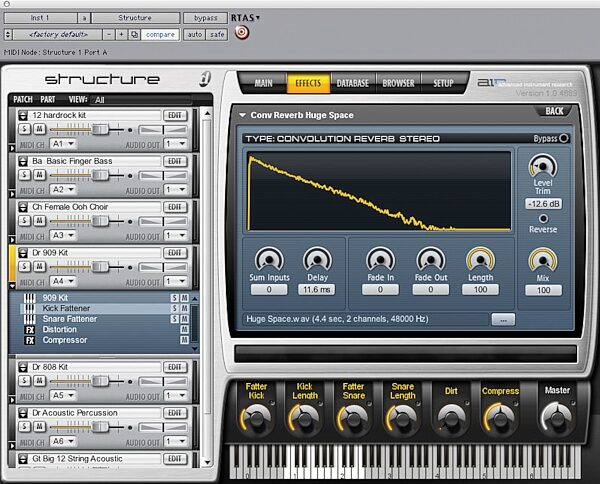The image size is (600, 484).
Task: Open AUDIO OUT dropdown for Ch Female Ooh Choir
Action: [176, 236]
